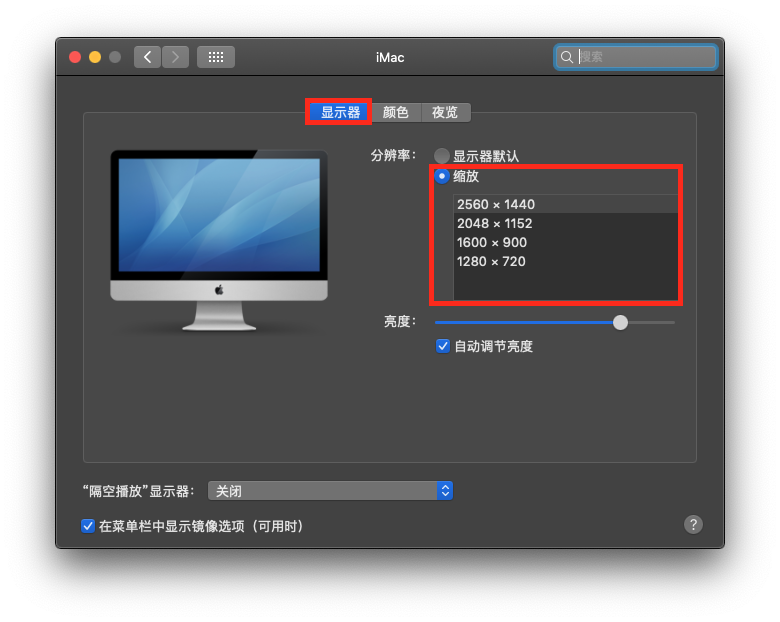Toggle 在菜单栏中显示镜像选项 checkbox
780x622 pixels.
pyautogui.click(x=88, y=526)
